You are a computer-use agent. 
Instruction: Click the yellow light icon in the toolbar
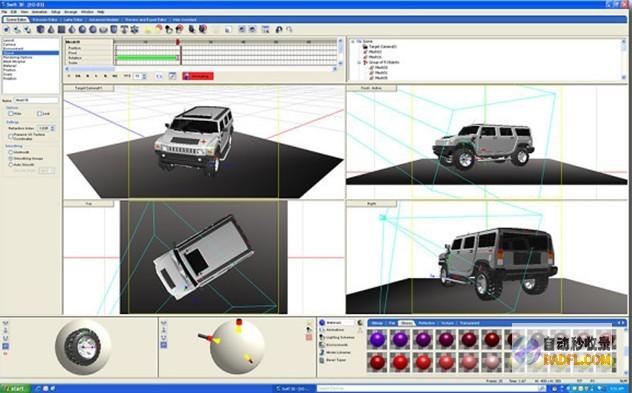point(148,29)
